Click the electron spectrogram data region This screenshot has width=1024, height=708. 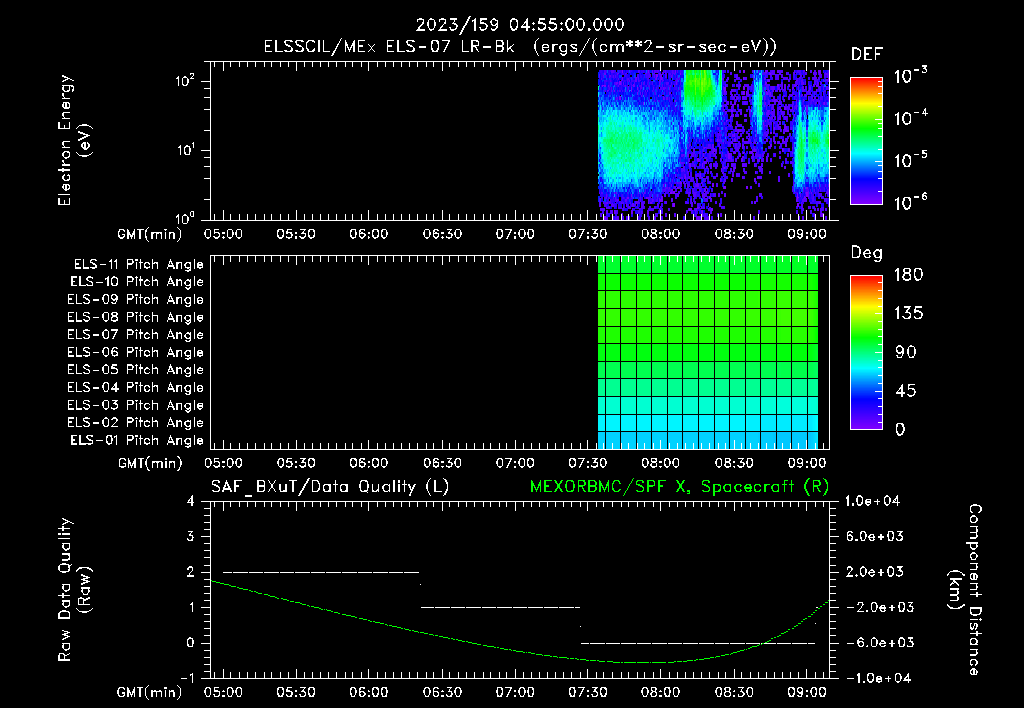click(713, 144)
